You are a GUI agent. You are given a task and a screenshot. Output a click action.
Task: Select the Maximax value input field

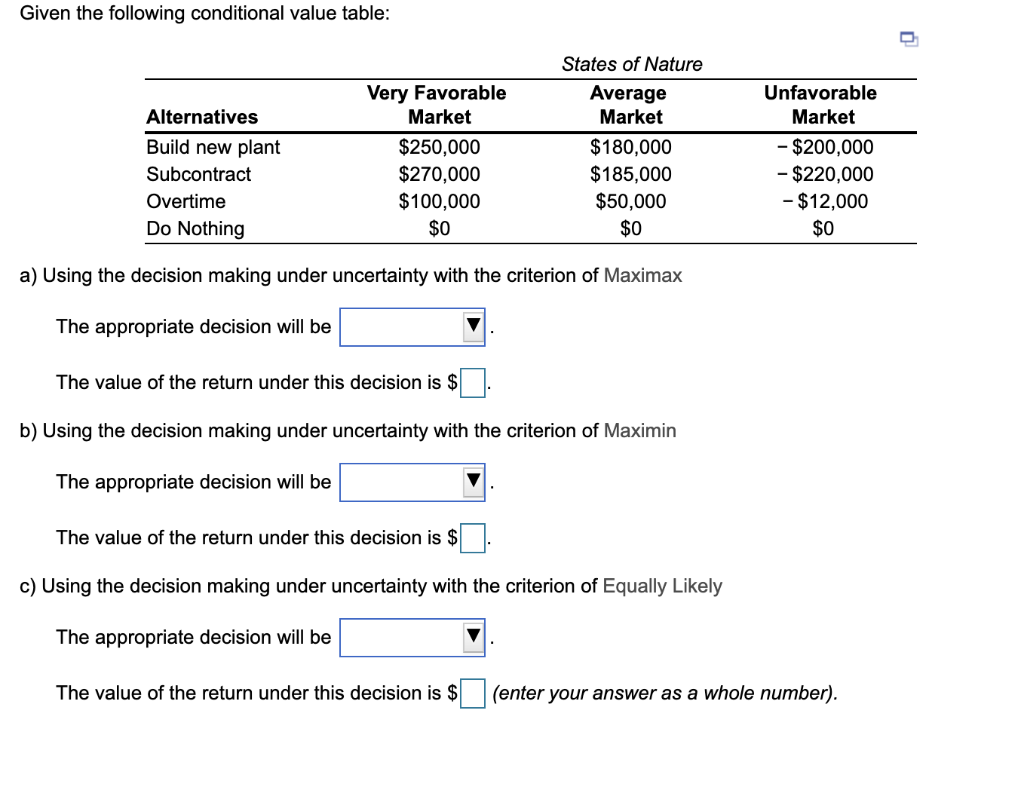coord(472,381)
